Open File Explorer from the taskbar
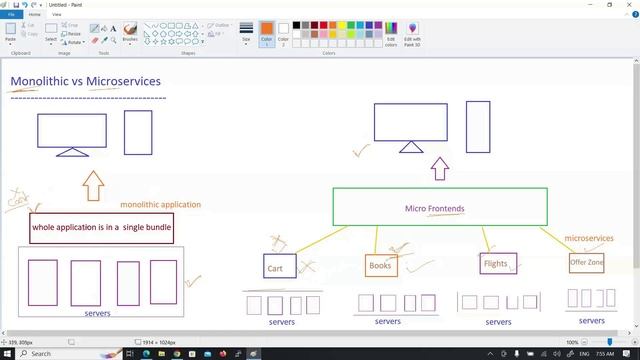Screen dimensions: 640x360 (162, 353)
